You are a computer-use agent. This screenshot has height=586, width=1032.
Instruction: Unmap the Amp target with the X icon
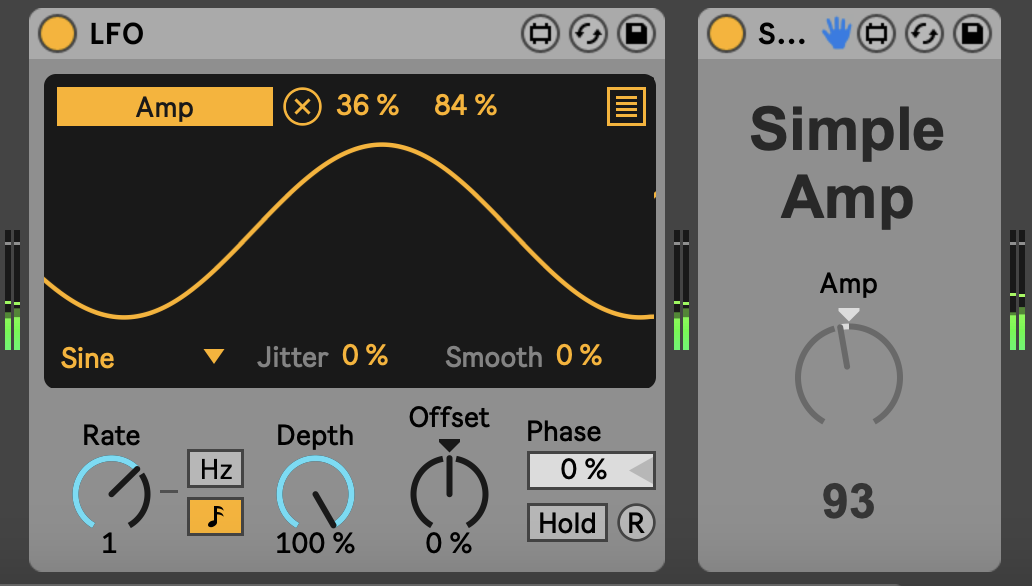click(x=302, y=106)
